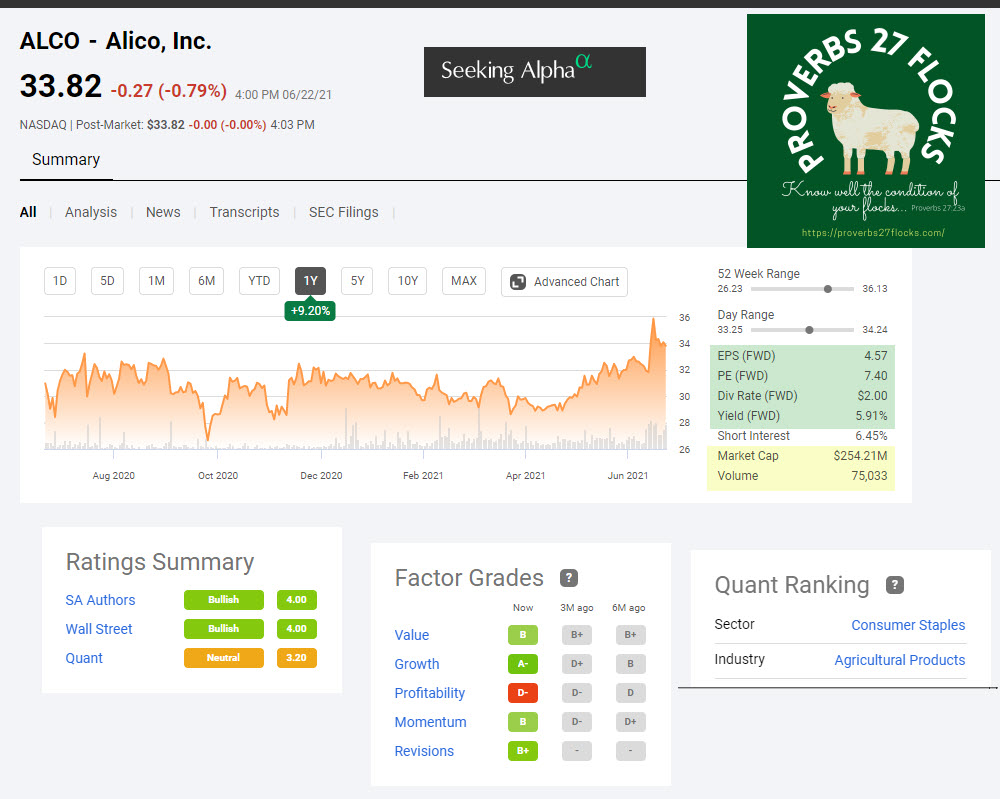Open the Advanced Chart button
1000x799 pixels.
point(564,282)
